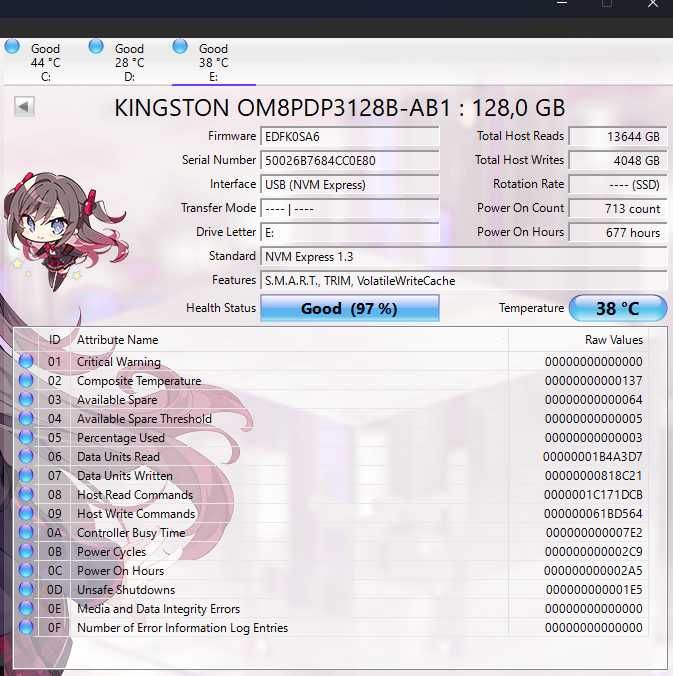Click raw value 0000000000137
This screenshot has width=673, height=676.
(x=594, y=381)
